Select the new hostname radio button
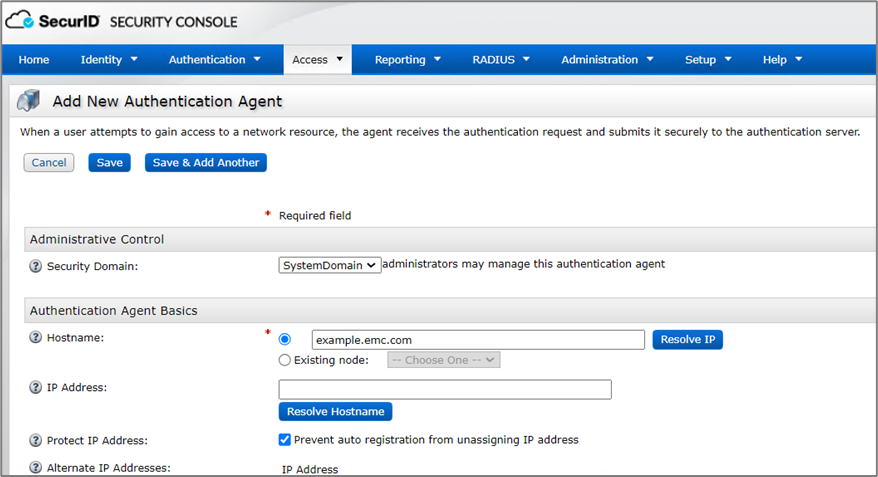 coord(286,340)
